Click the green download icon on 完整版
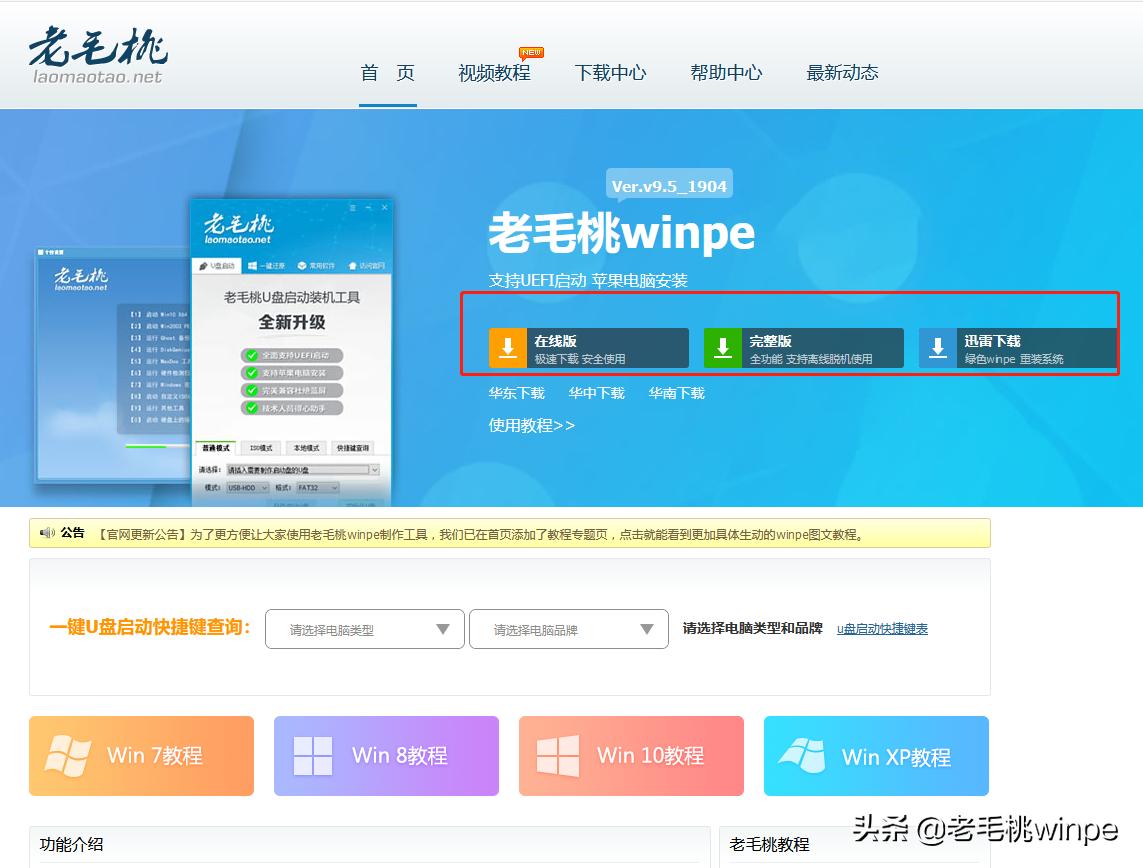This screenshot has width=1143, height=868. pyautogui.click(x=722, y=345)
